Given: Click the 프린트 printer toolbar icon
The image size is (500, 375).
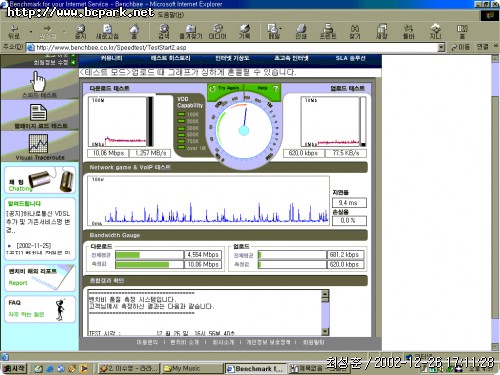Looking at the screenshot, I should [328, 32].
